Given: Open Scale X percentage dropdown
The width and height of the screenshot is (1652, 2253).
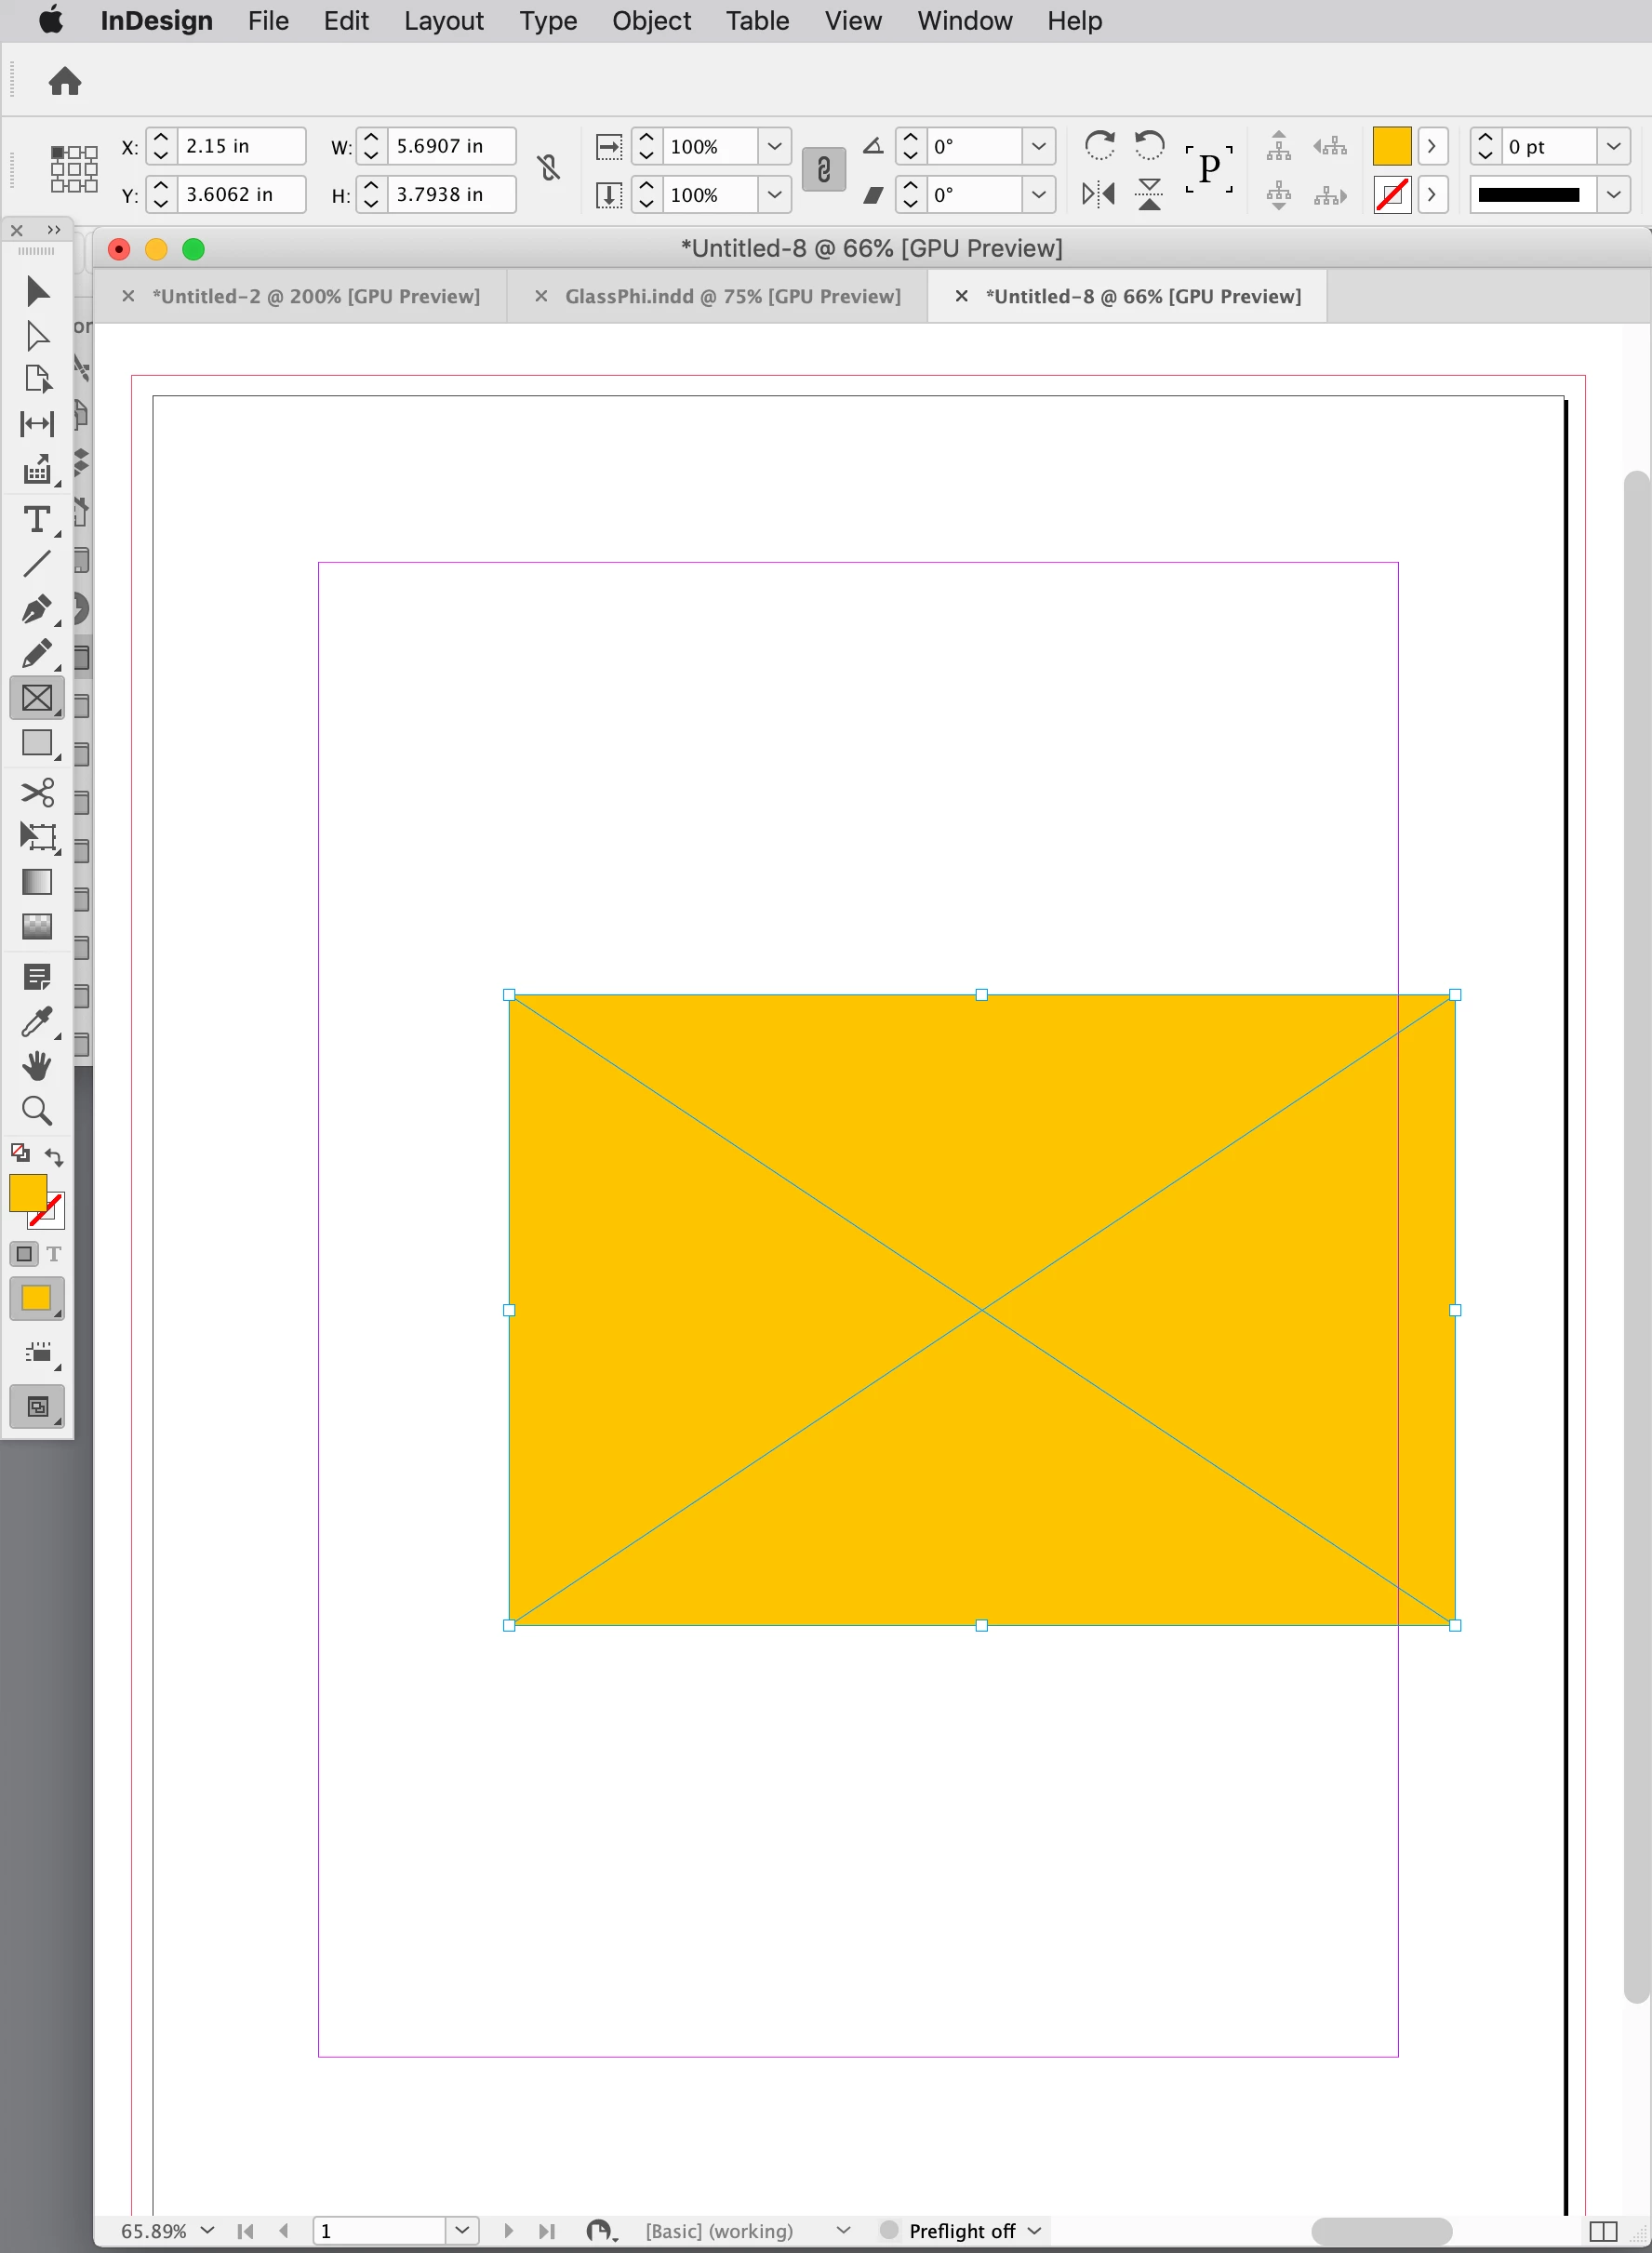Looking at the screenshot, I should tap(774, 146).
